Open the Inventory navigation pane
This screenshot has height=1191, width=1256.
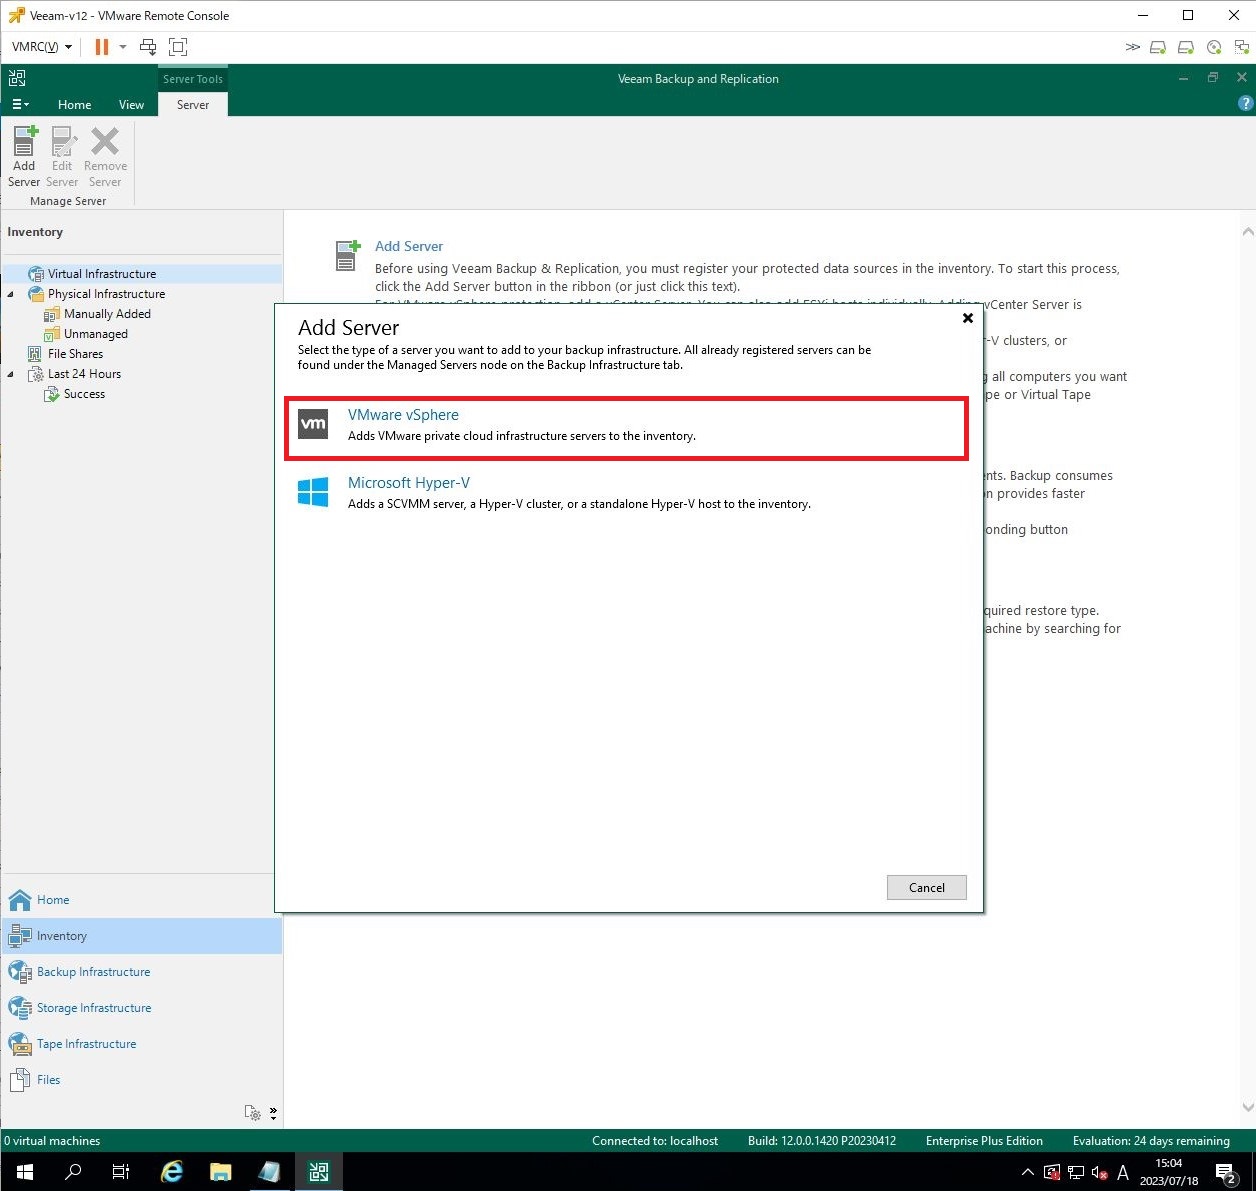pyautogui.click(x=141, y=936)
